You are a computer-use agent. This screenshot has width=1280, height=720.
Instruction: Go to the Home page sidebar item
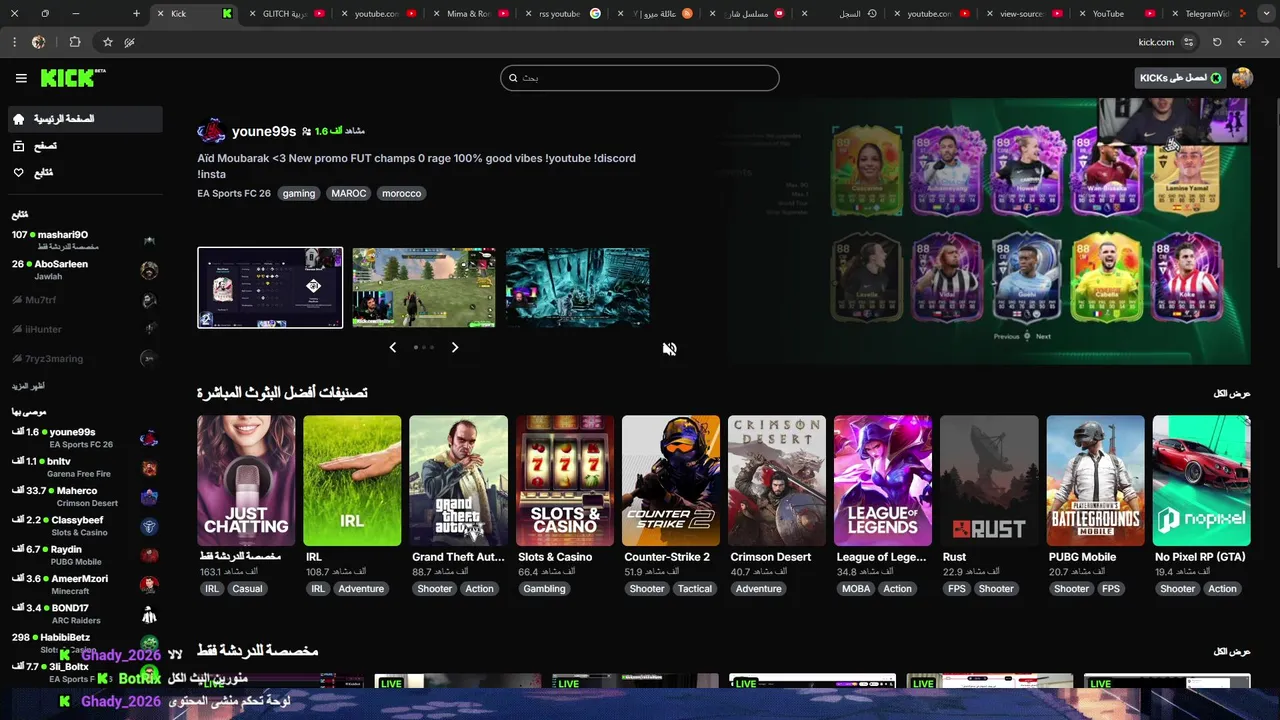(x=84, y=119)
